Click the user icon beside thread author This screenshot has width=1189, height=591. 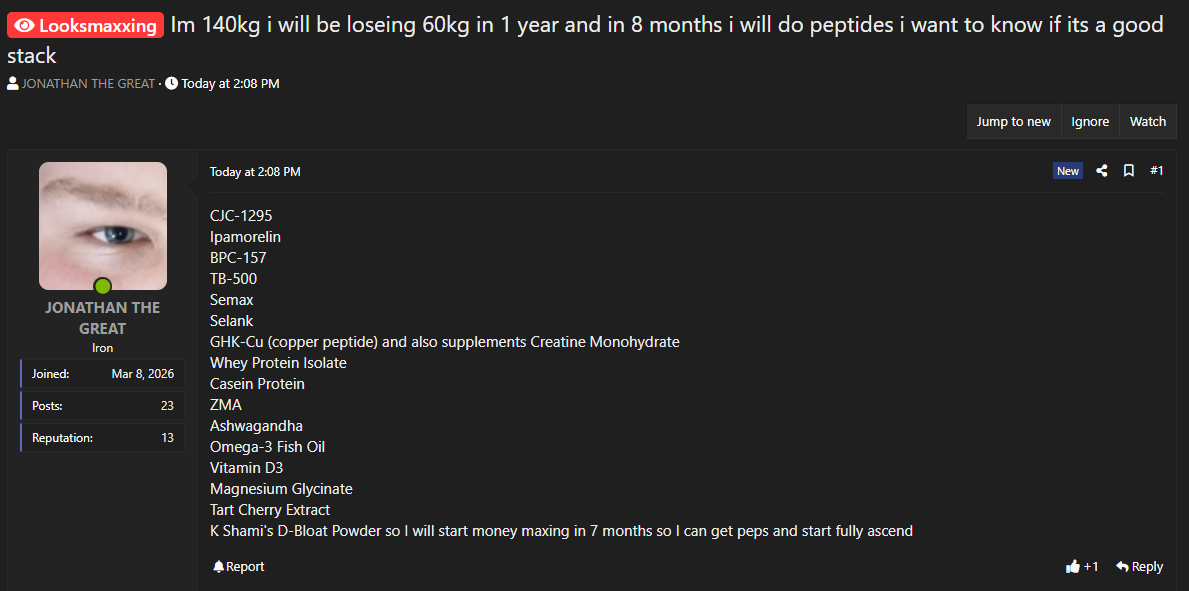tap(13, 84)
